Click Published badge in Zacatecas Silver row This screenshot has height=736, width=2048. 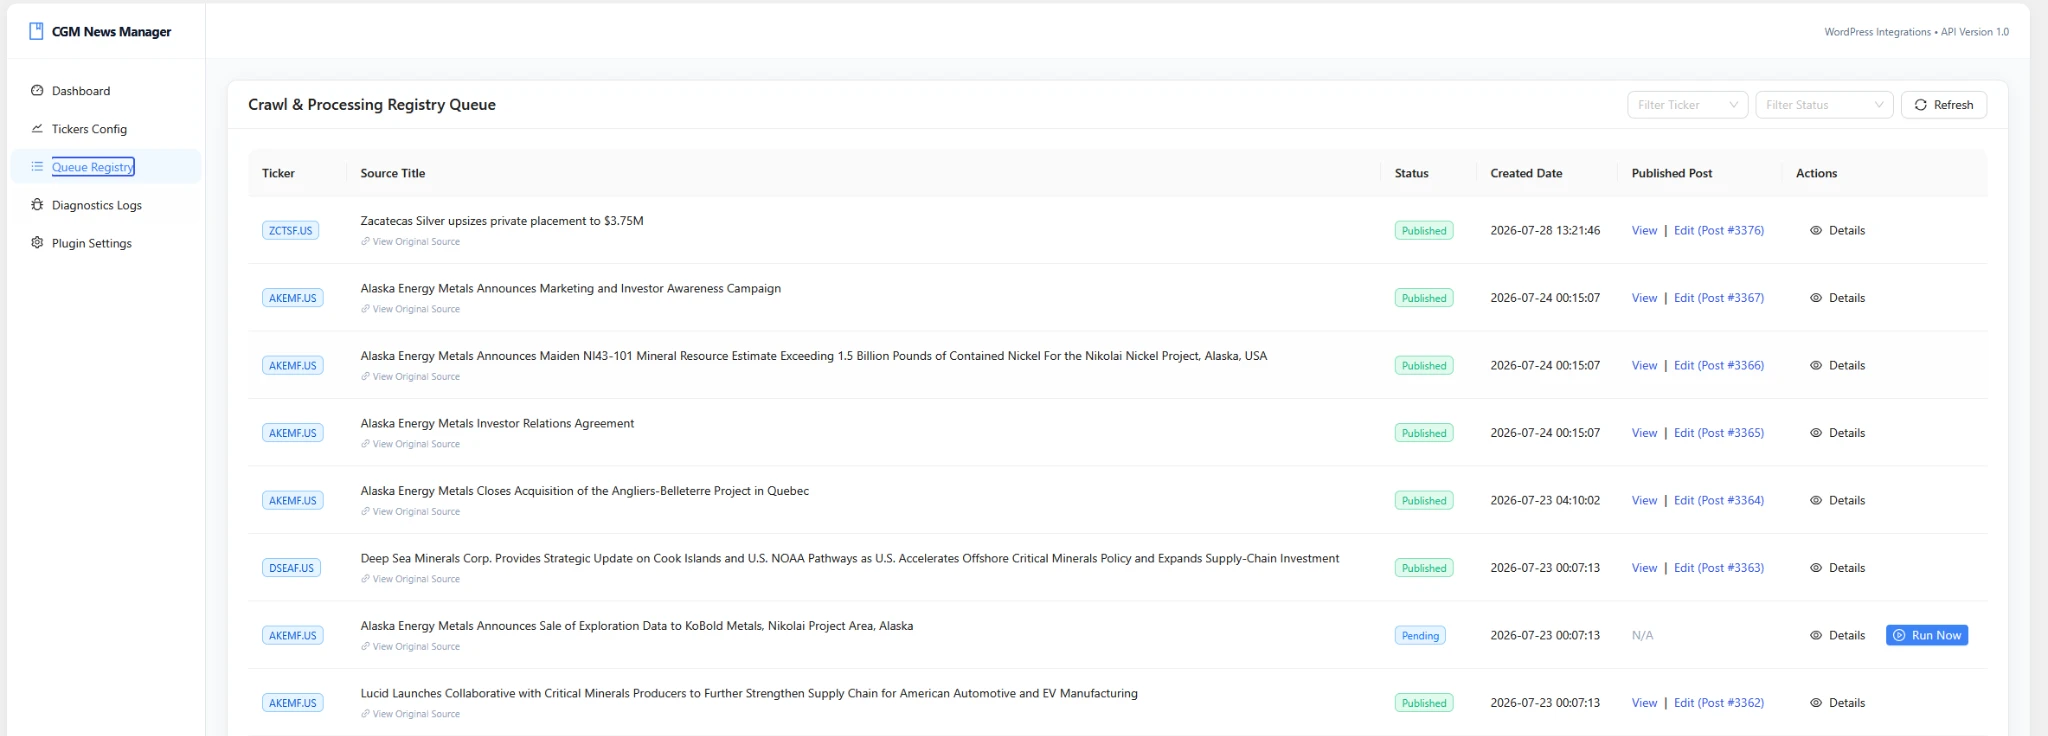click(1424, 230)
